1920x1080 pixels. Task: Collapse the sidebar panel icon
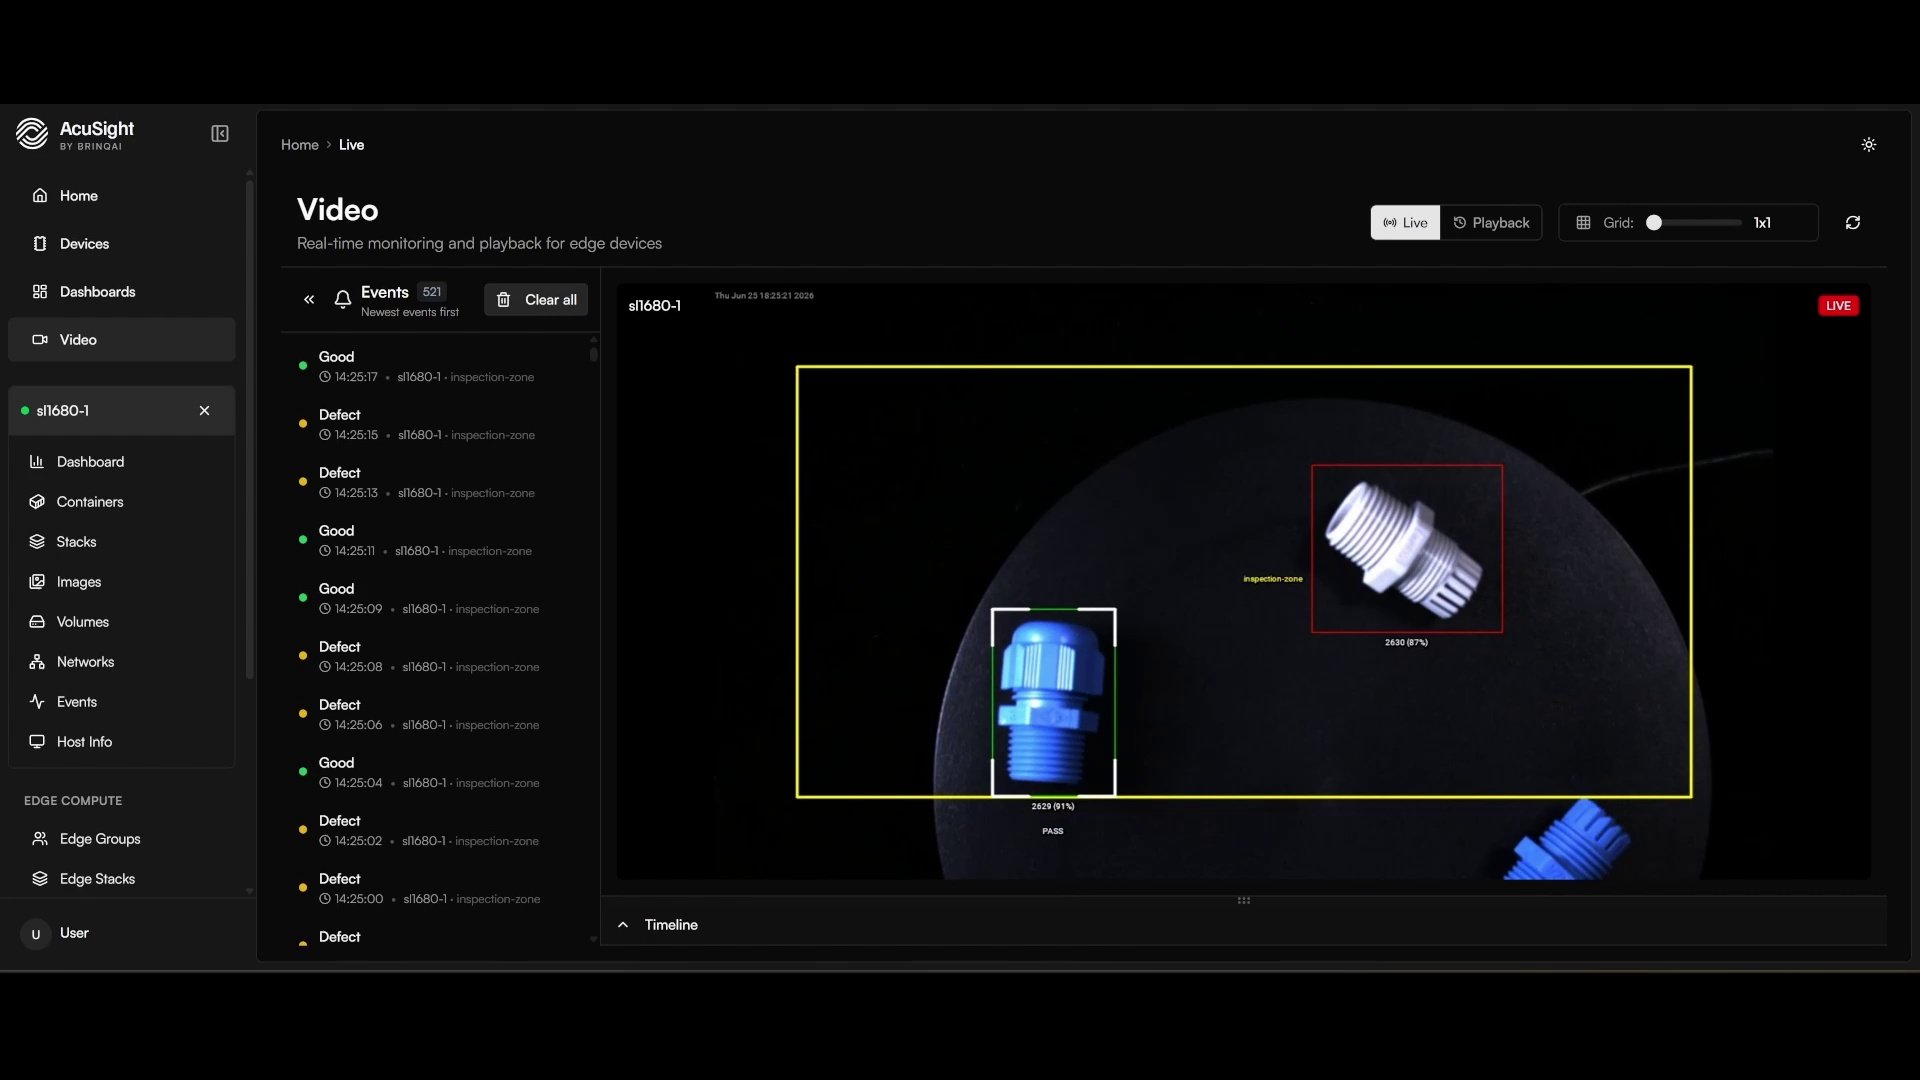click(x=220, y=134)
